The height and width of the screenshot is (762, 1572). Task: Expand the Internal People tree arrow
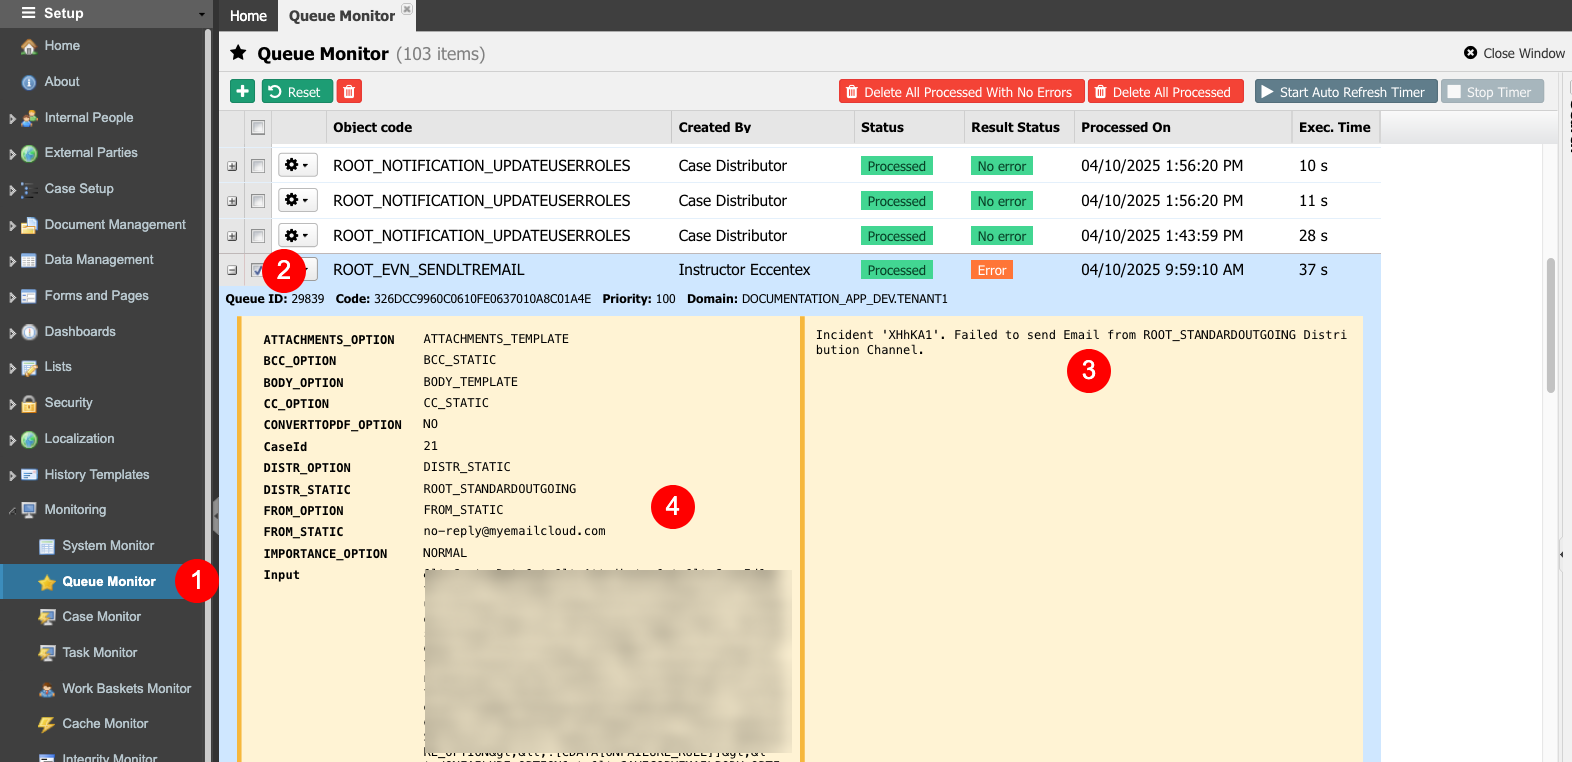[x=12, y=119]
